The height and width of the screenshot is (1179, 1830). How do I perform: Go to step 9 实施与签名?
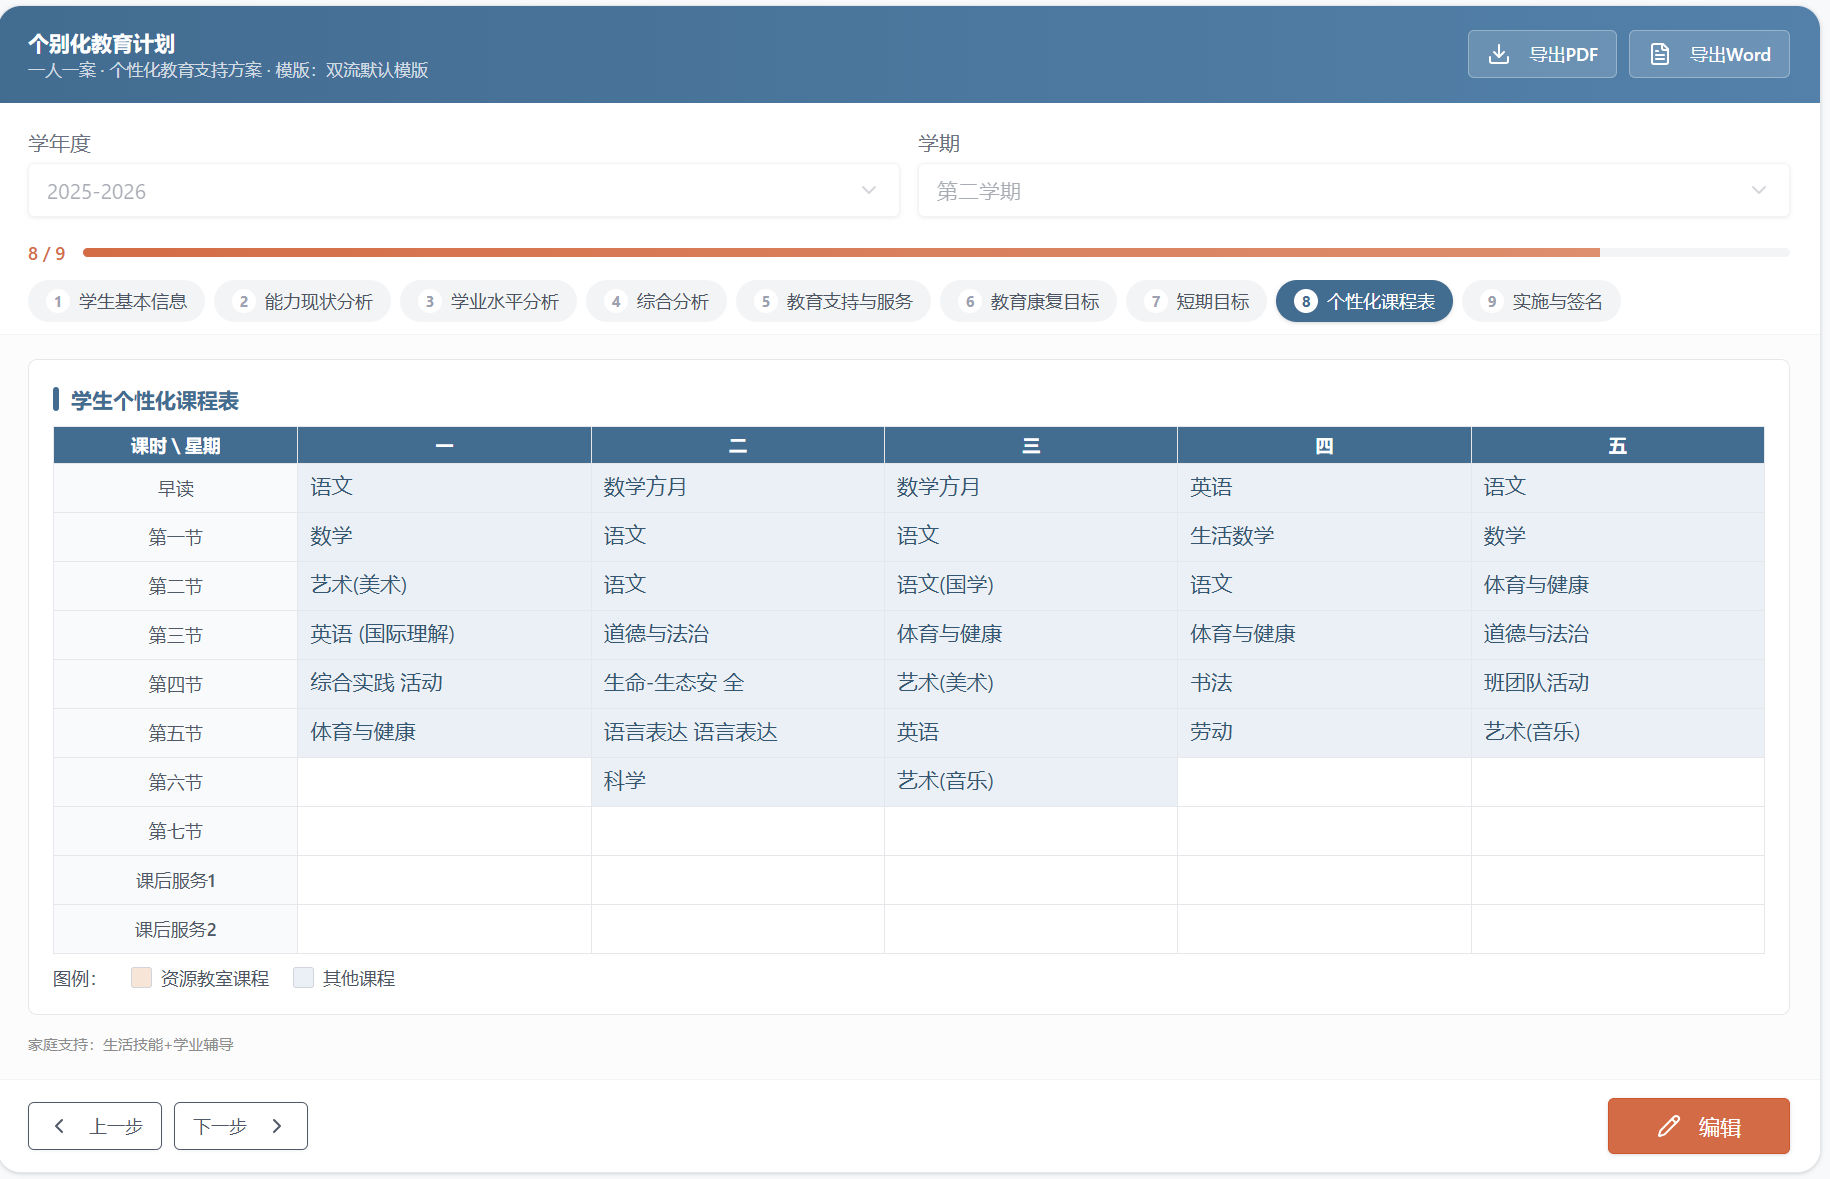(1541, 301)
